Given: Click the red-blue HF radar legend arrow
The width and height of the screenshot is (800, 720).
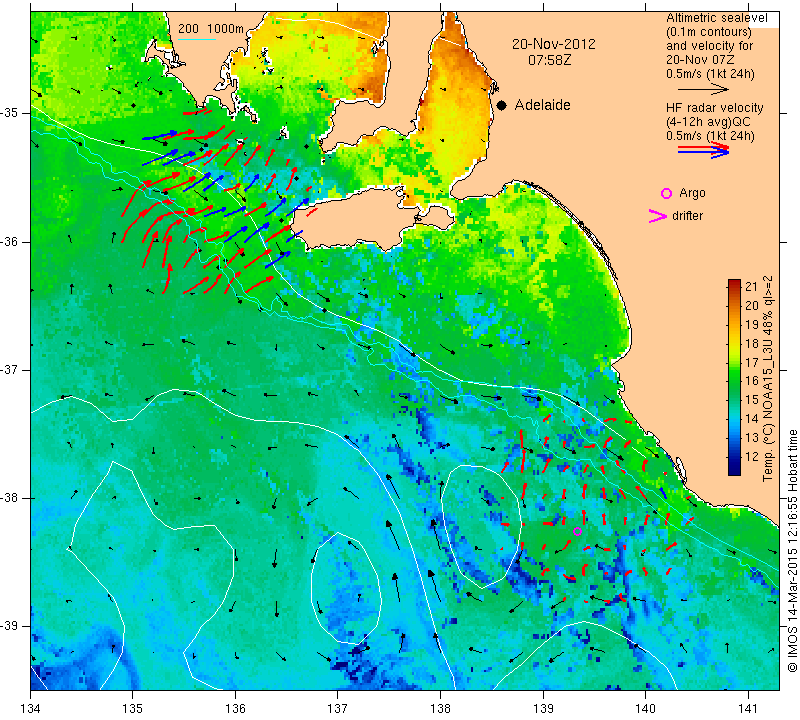Looking at the screenshot, I should click(x=703, y=150).
